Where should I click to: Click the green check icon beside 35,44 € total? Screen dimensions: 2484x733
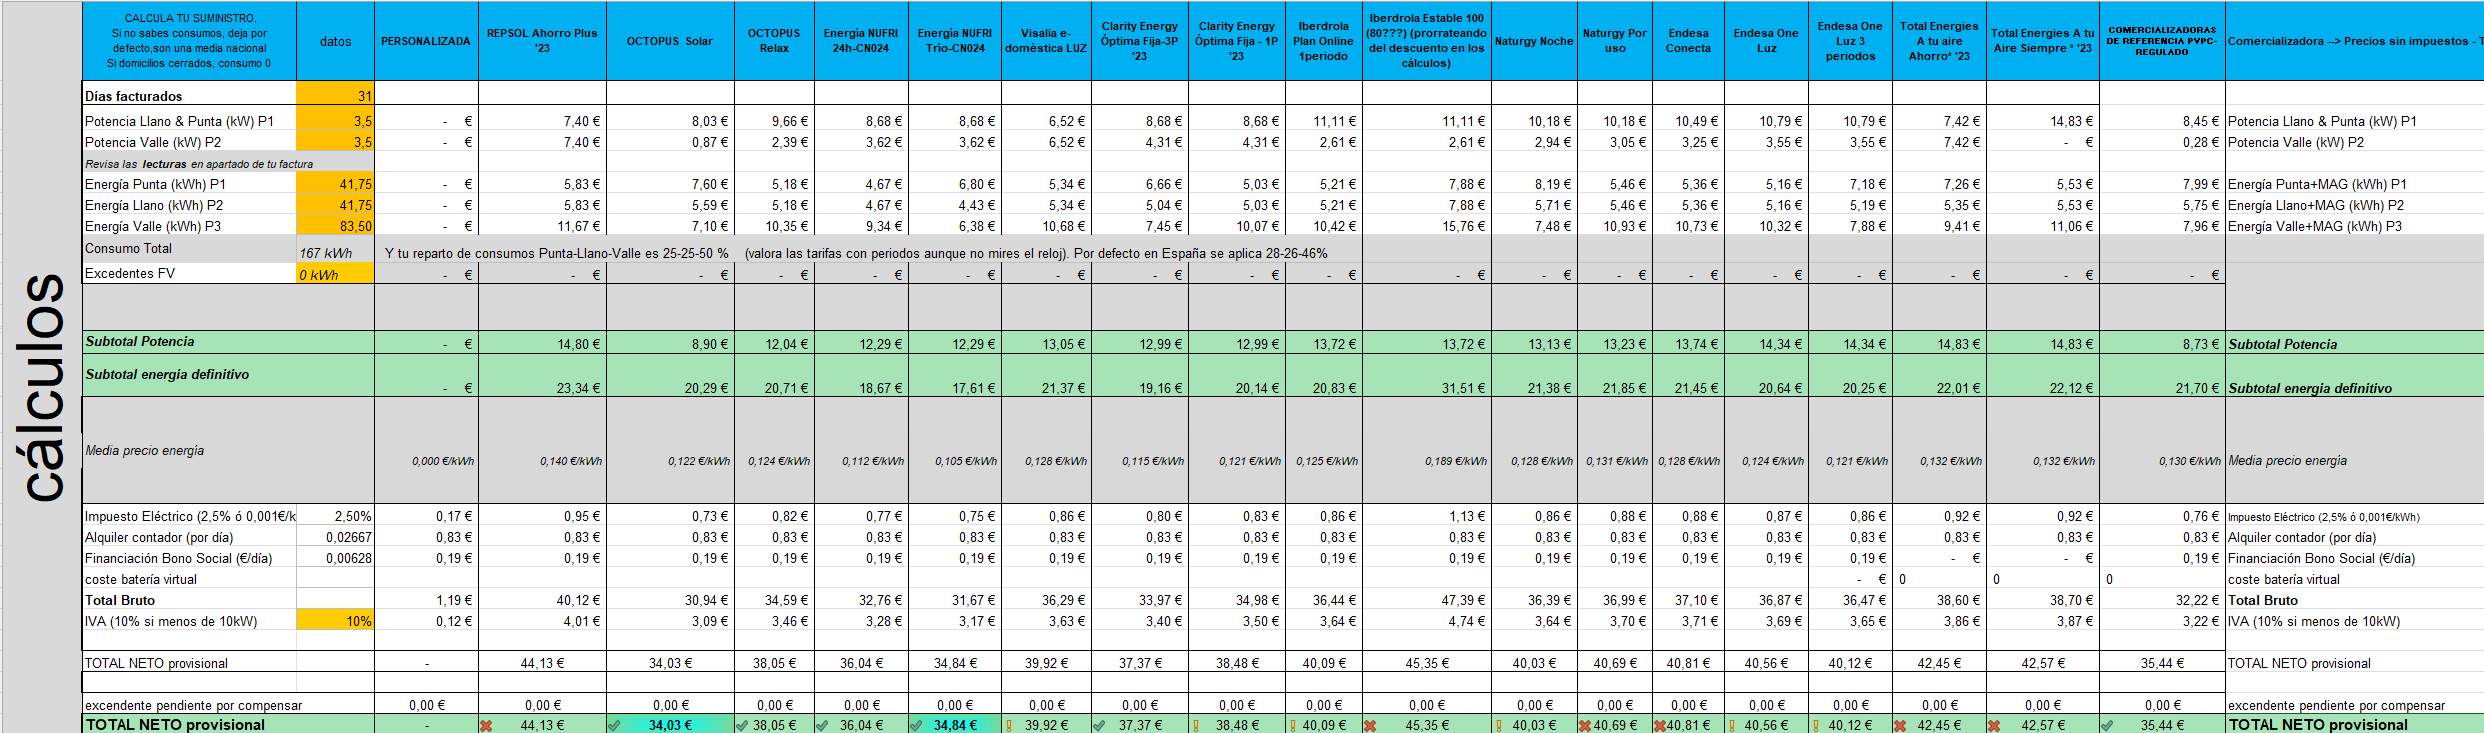[x=2107, y=725]
